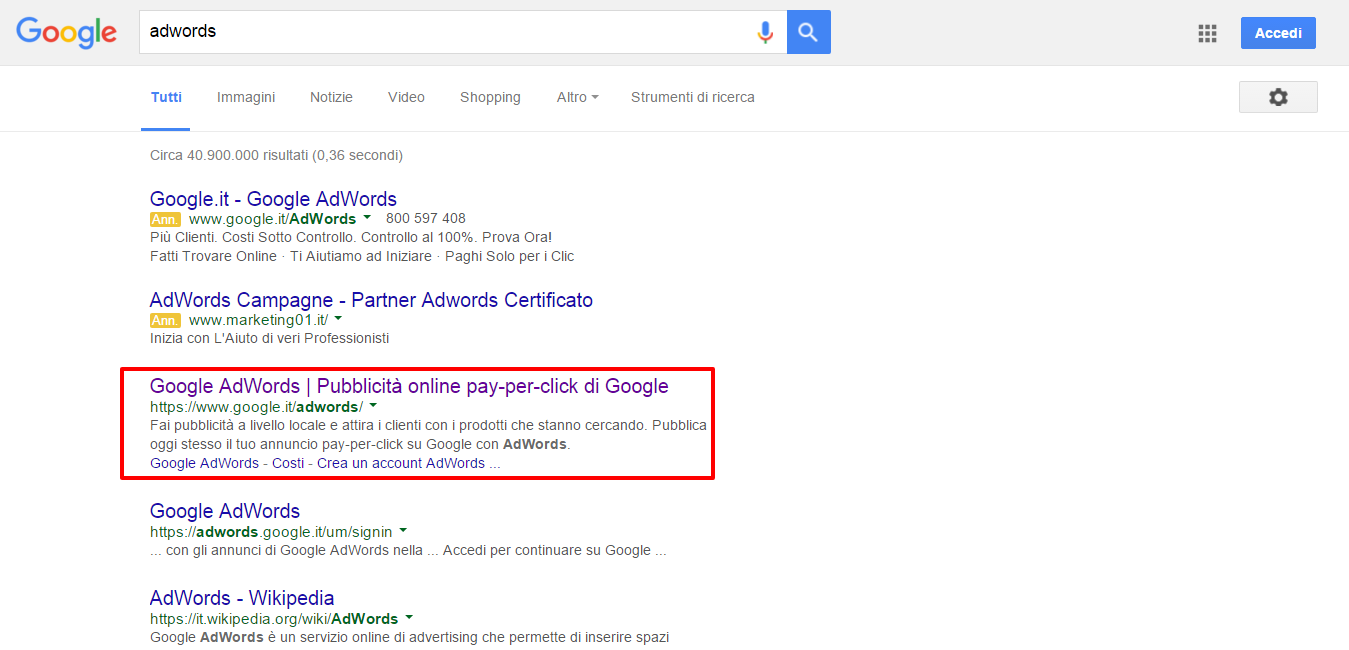Screen dimensions: 1349x650
Task: Click the Google logo
Action: 67,32
